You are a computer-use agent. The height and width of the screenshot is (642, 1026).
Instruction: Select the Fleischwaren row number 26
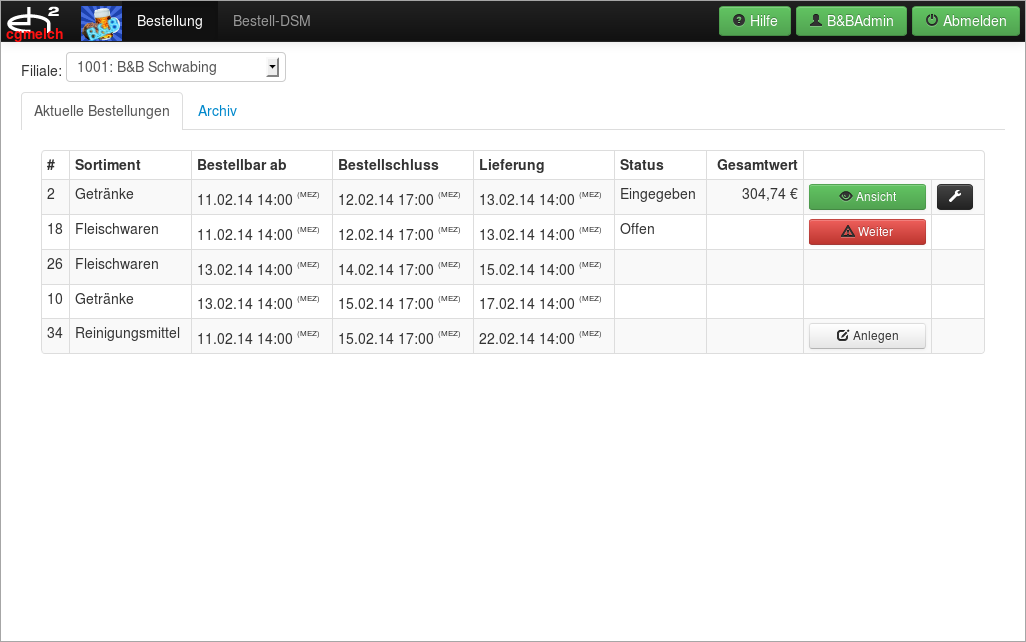pyautogui.click(x=55, y=265)
